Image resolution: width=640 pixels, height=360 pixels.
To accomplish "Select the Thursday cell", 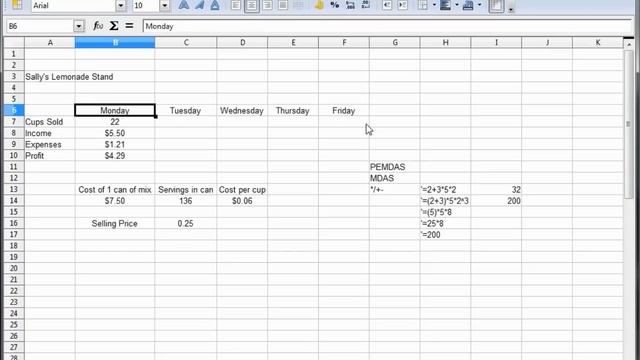I will click(x=293, y=111).
